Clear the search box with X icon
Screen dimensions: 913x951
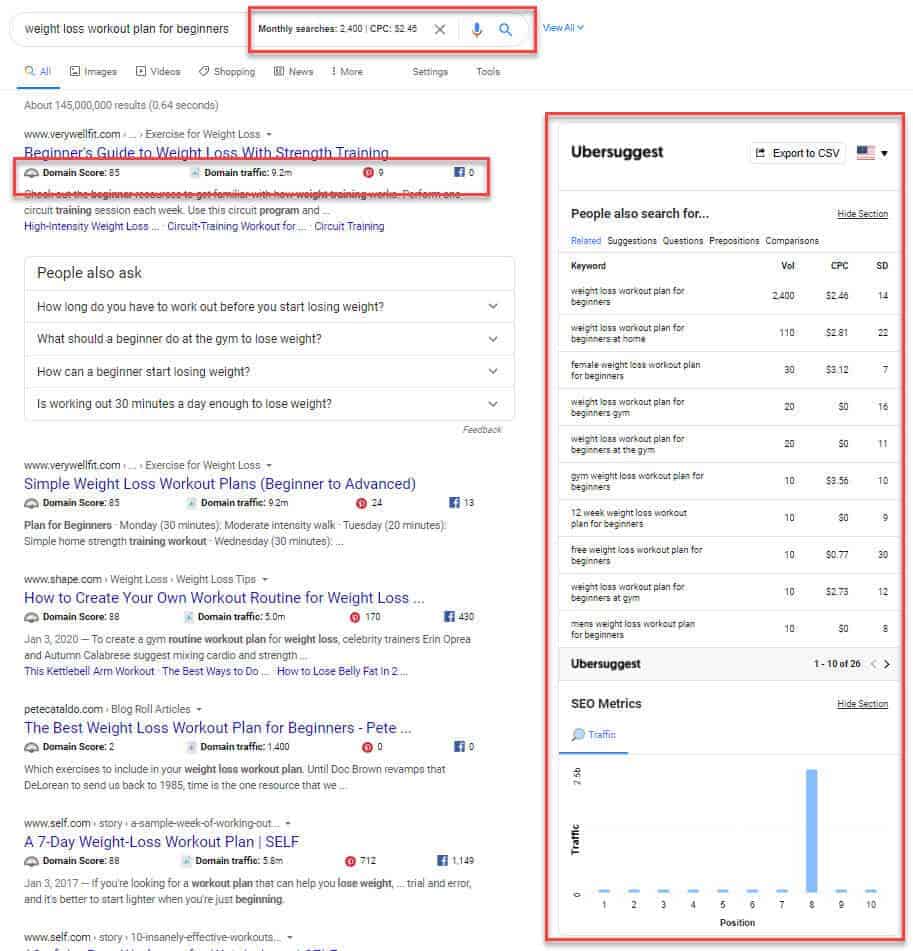[x=440, y=30]
